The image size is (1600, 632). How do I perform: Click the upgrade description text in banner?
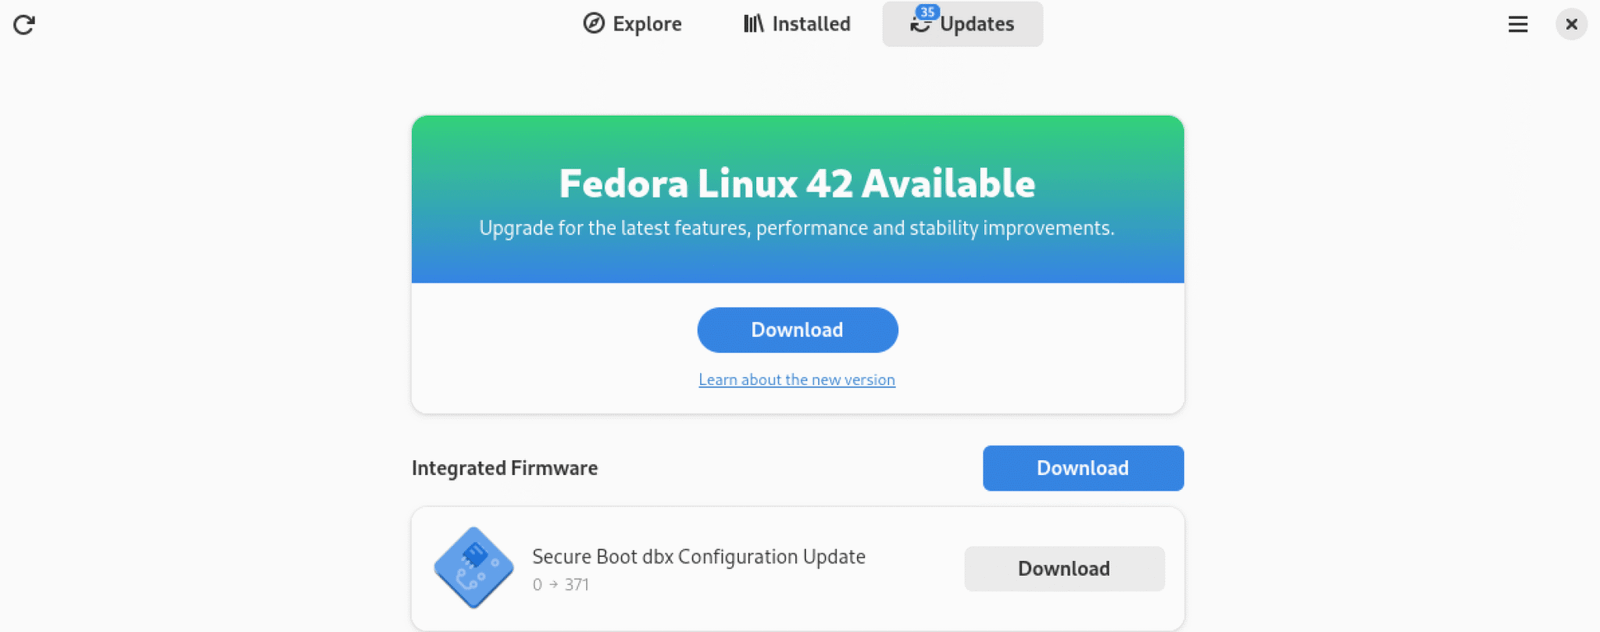coord(797,228)
